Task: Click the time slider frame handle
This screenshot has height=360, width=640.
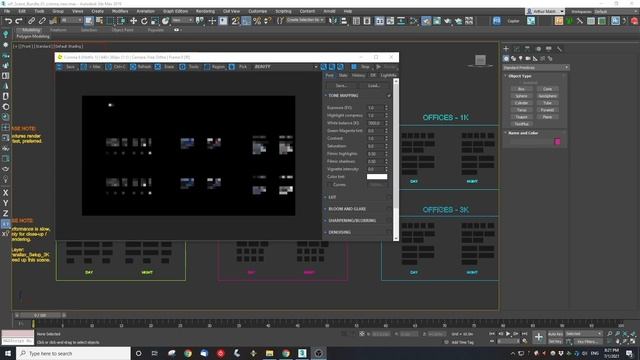Action: (40, 315)
